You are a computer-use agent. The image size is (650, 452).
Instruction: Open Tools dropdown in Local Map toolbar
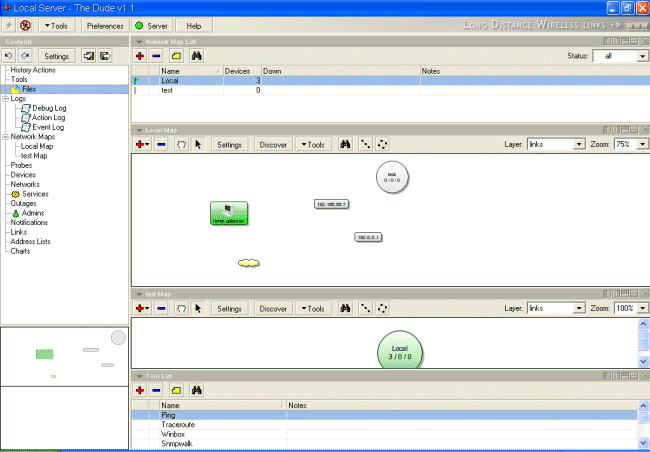(x=313, y=144)
